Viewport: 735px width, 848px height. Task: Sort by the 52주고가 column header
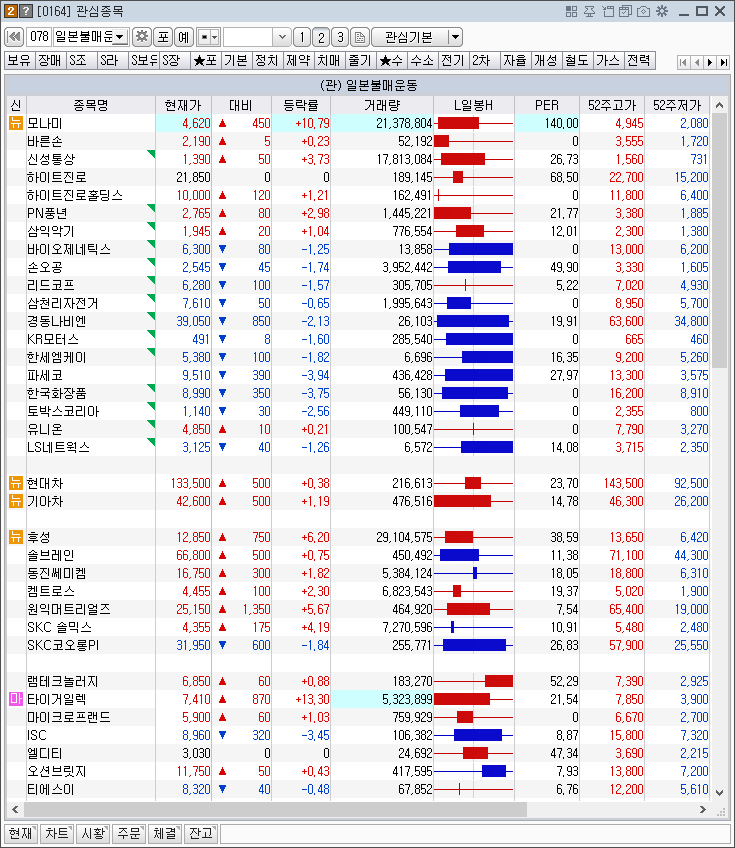tap(612, 105)
